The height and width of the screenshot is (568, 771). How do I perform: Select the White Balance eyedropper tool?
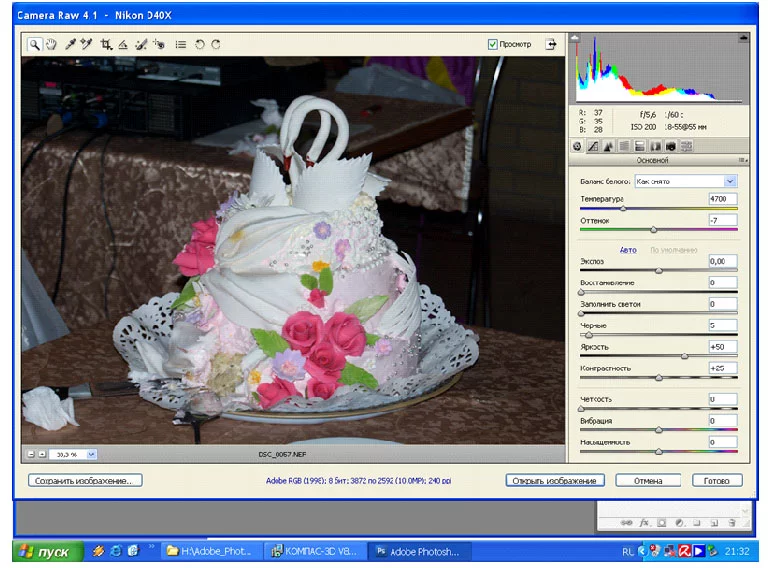click(70, 45)
